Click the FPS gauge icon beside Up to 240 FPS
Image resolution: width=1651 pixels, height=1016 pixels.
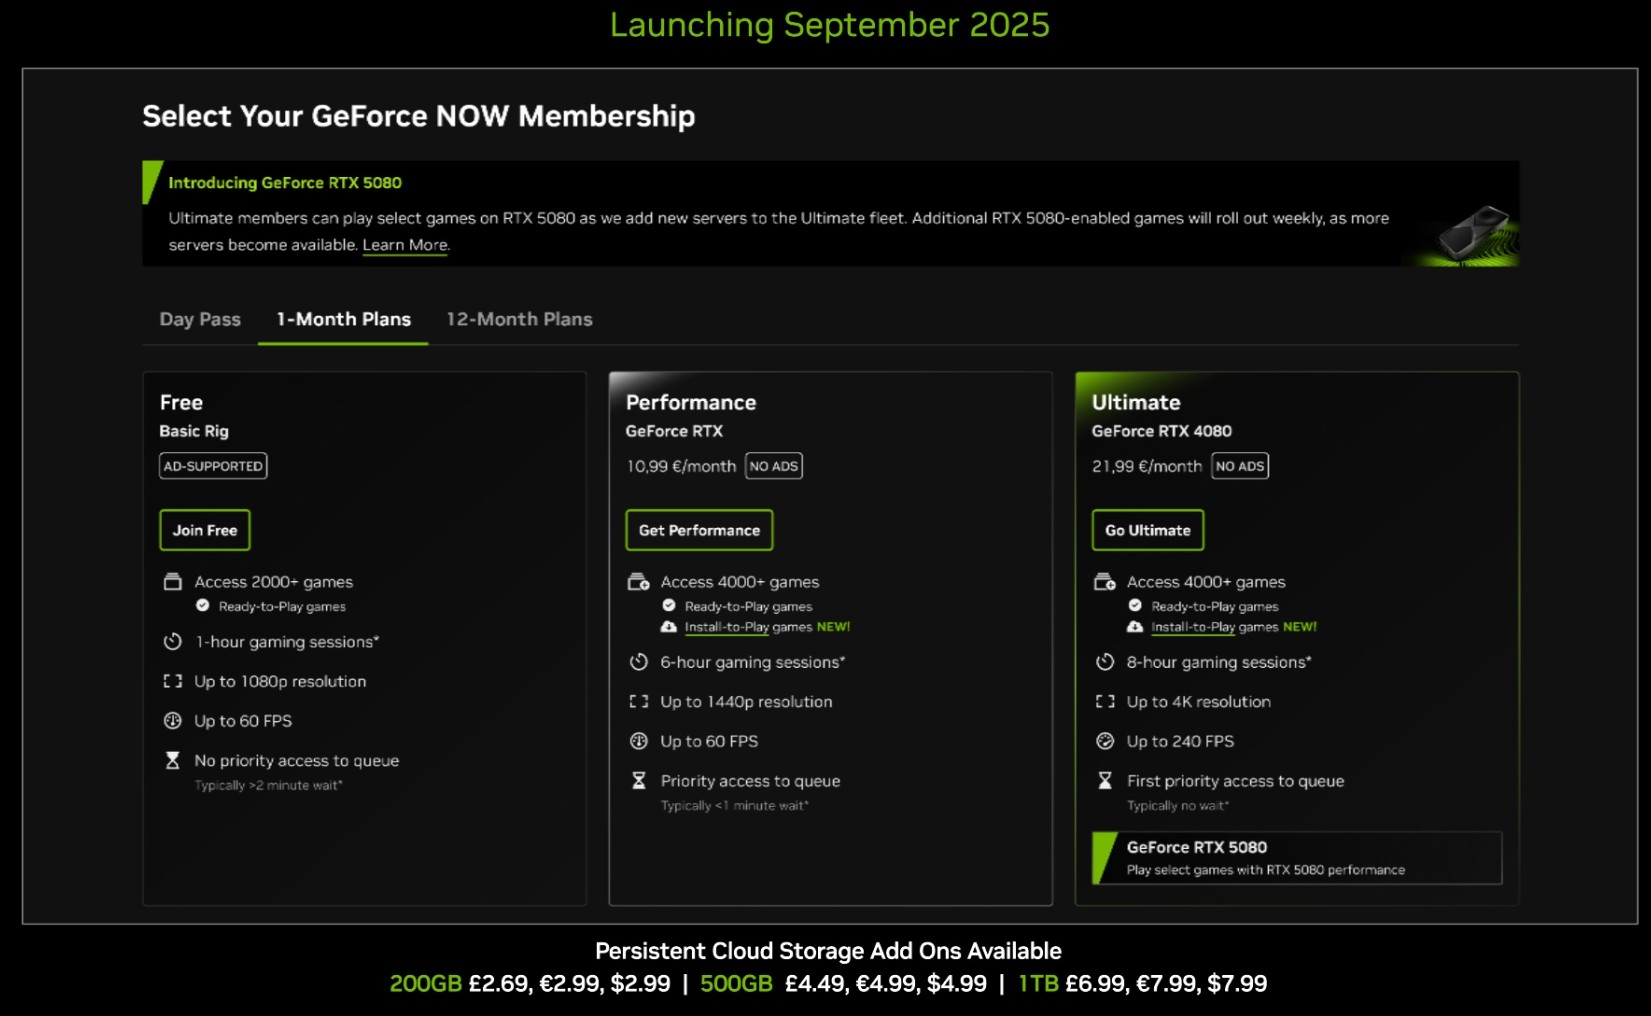click(x=1105, y=741)
